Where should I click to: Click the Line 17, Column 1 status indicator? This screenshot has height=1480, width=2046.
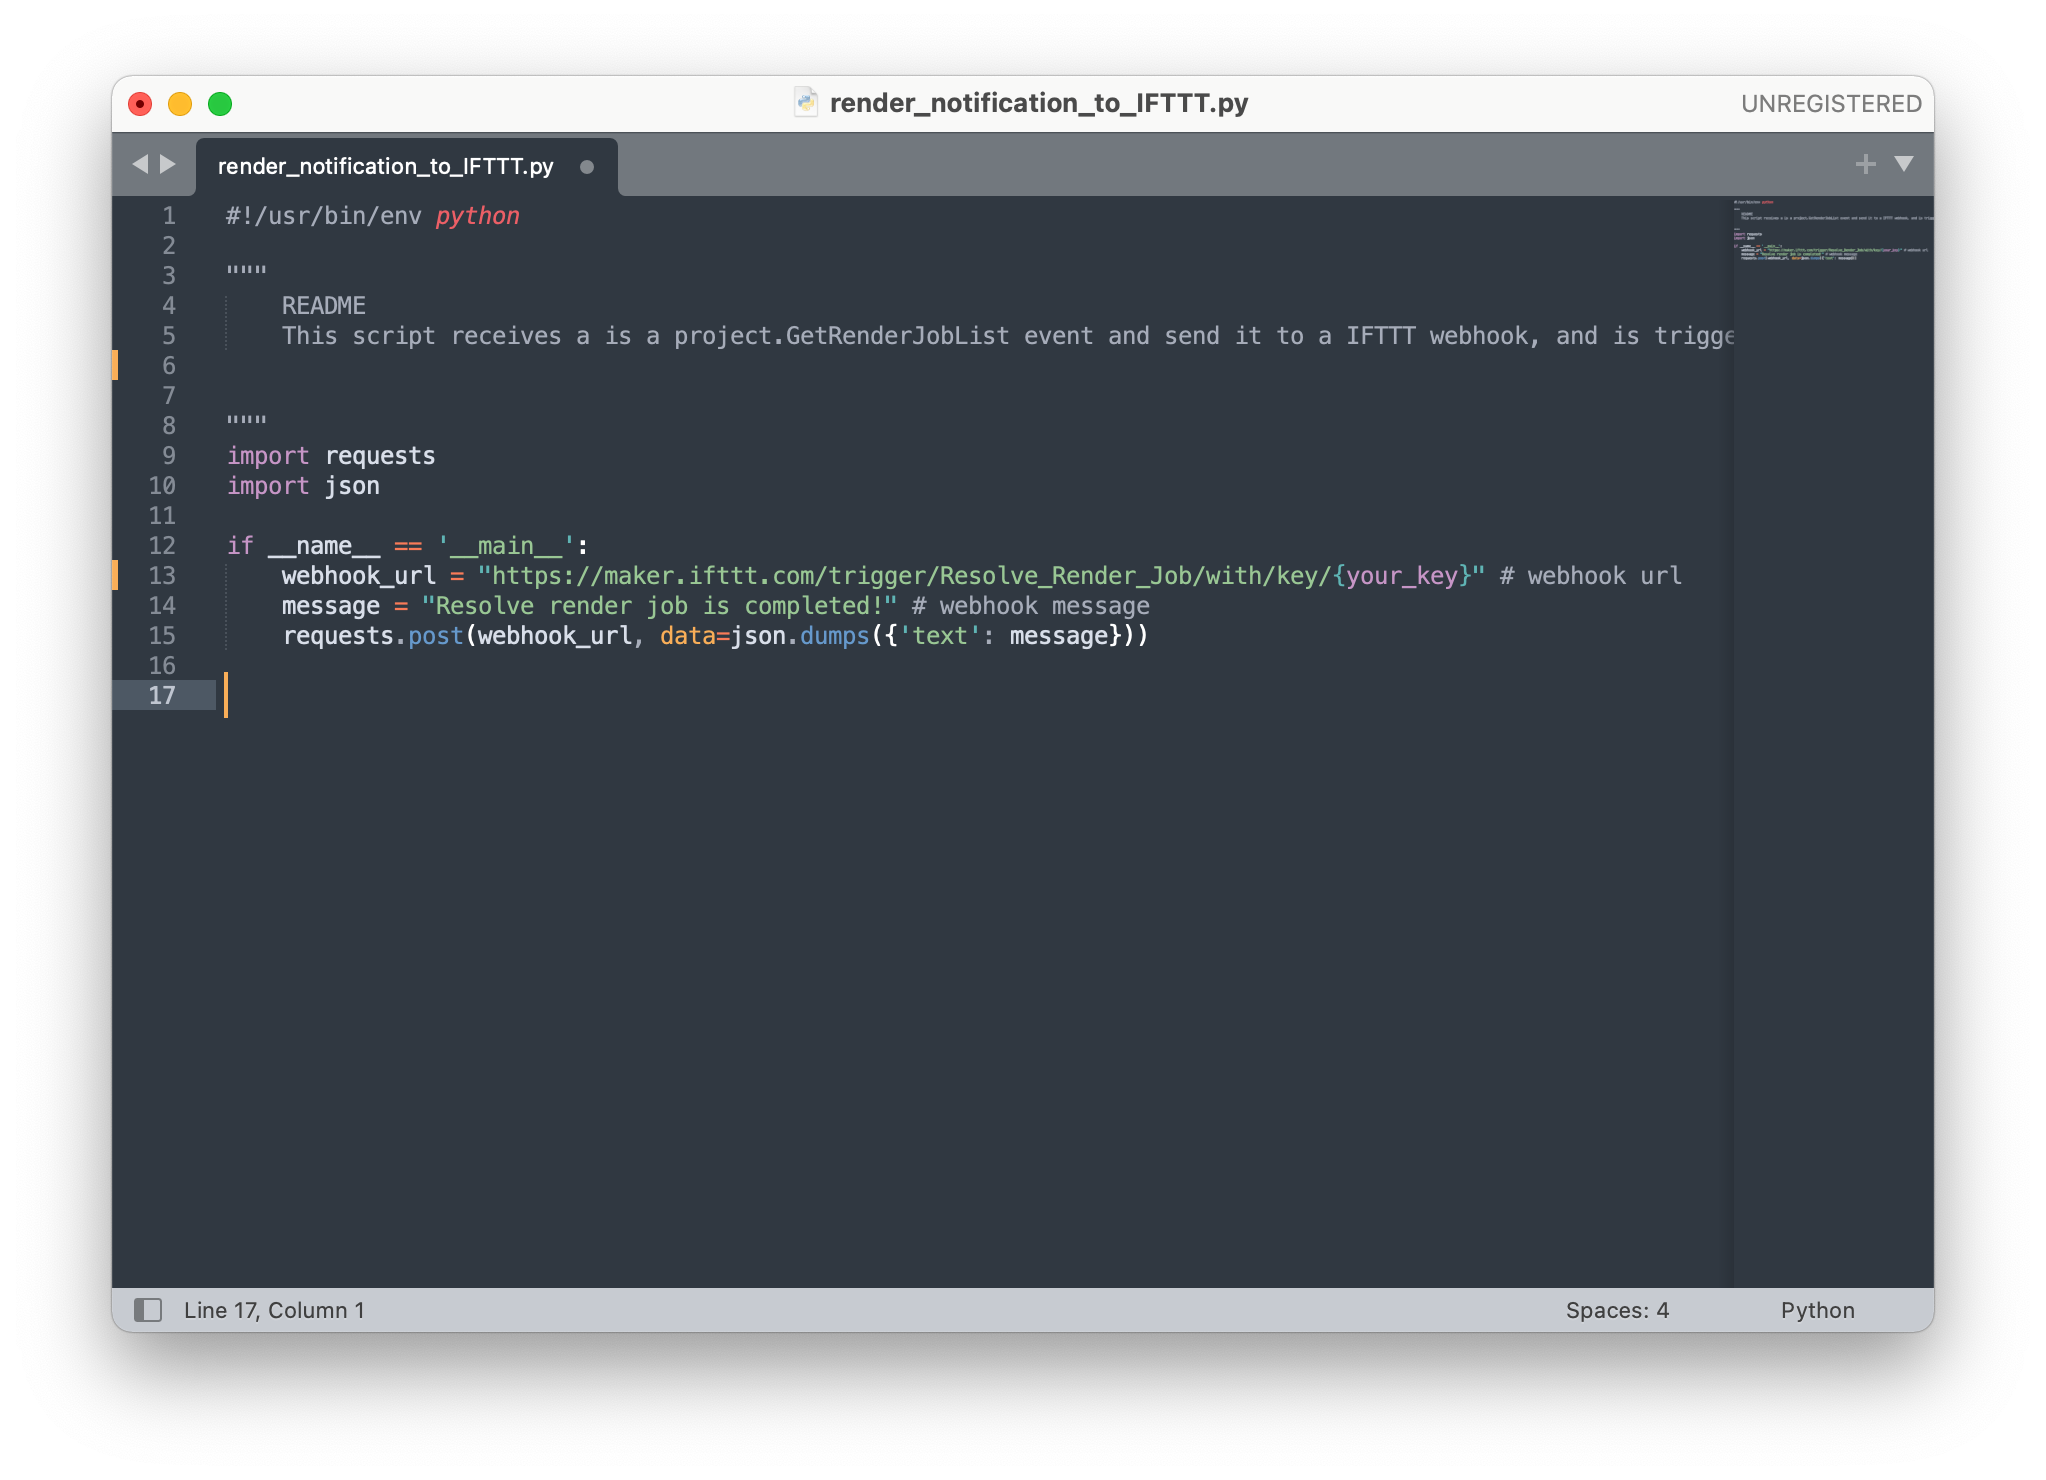pos(274,1310)
